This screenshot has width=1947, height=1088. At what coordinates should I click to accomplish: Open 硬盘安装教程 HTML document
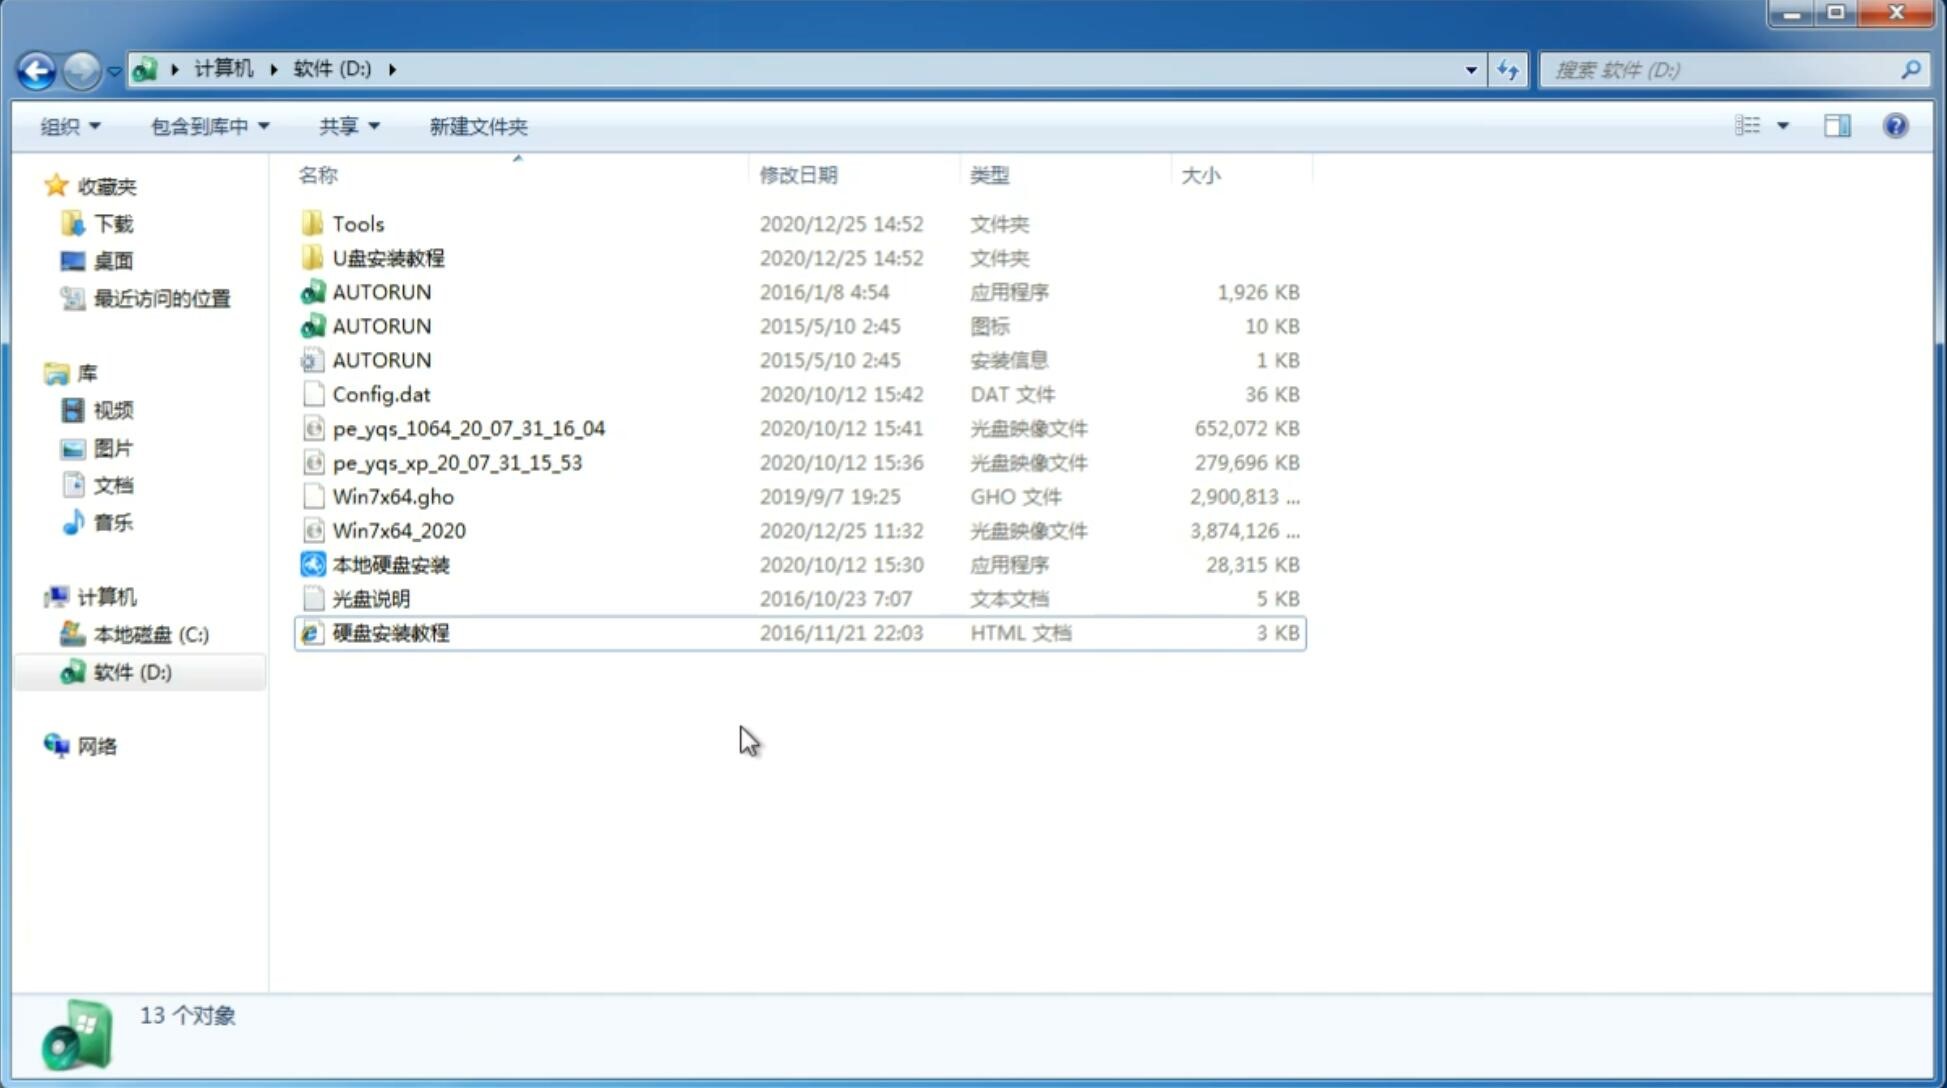point(390,632)
